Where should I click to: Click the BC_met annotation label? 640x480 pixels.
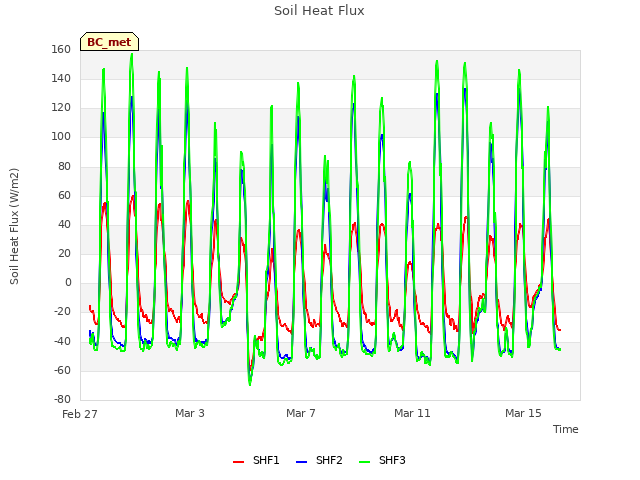109,42
